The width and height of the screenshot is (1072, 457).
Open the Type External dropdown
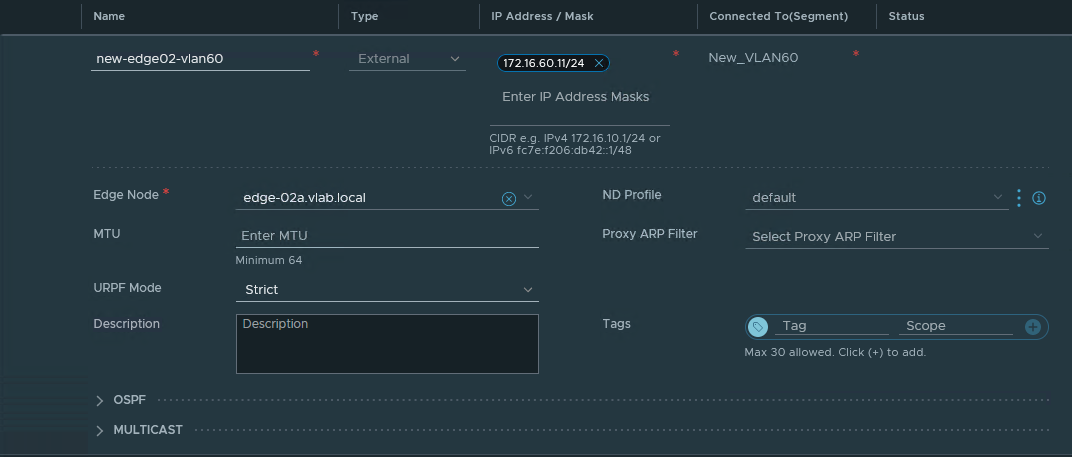point(406,59)
